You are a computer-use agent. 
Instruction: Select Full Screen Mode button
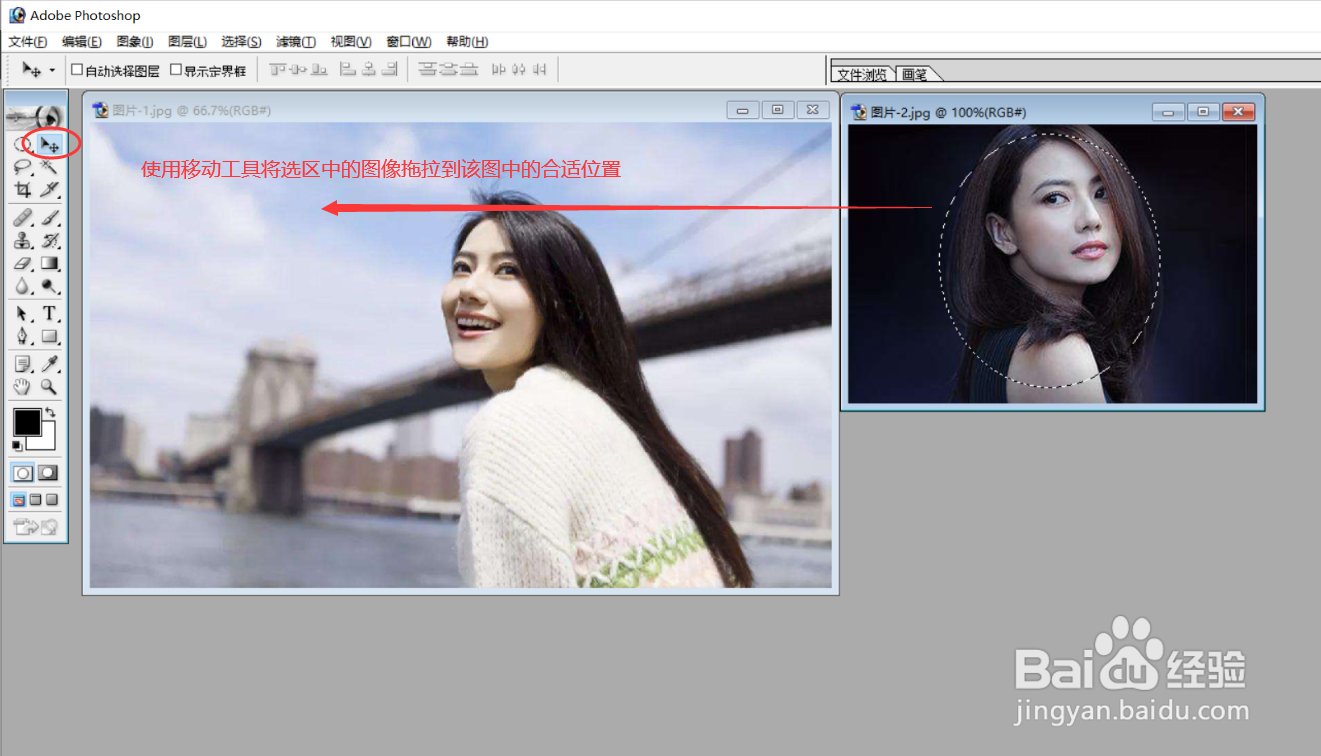[x=51, y=499]
